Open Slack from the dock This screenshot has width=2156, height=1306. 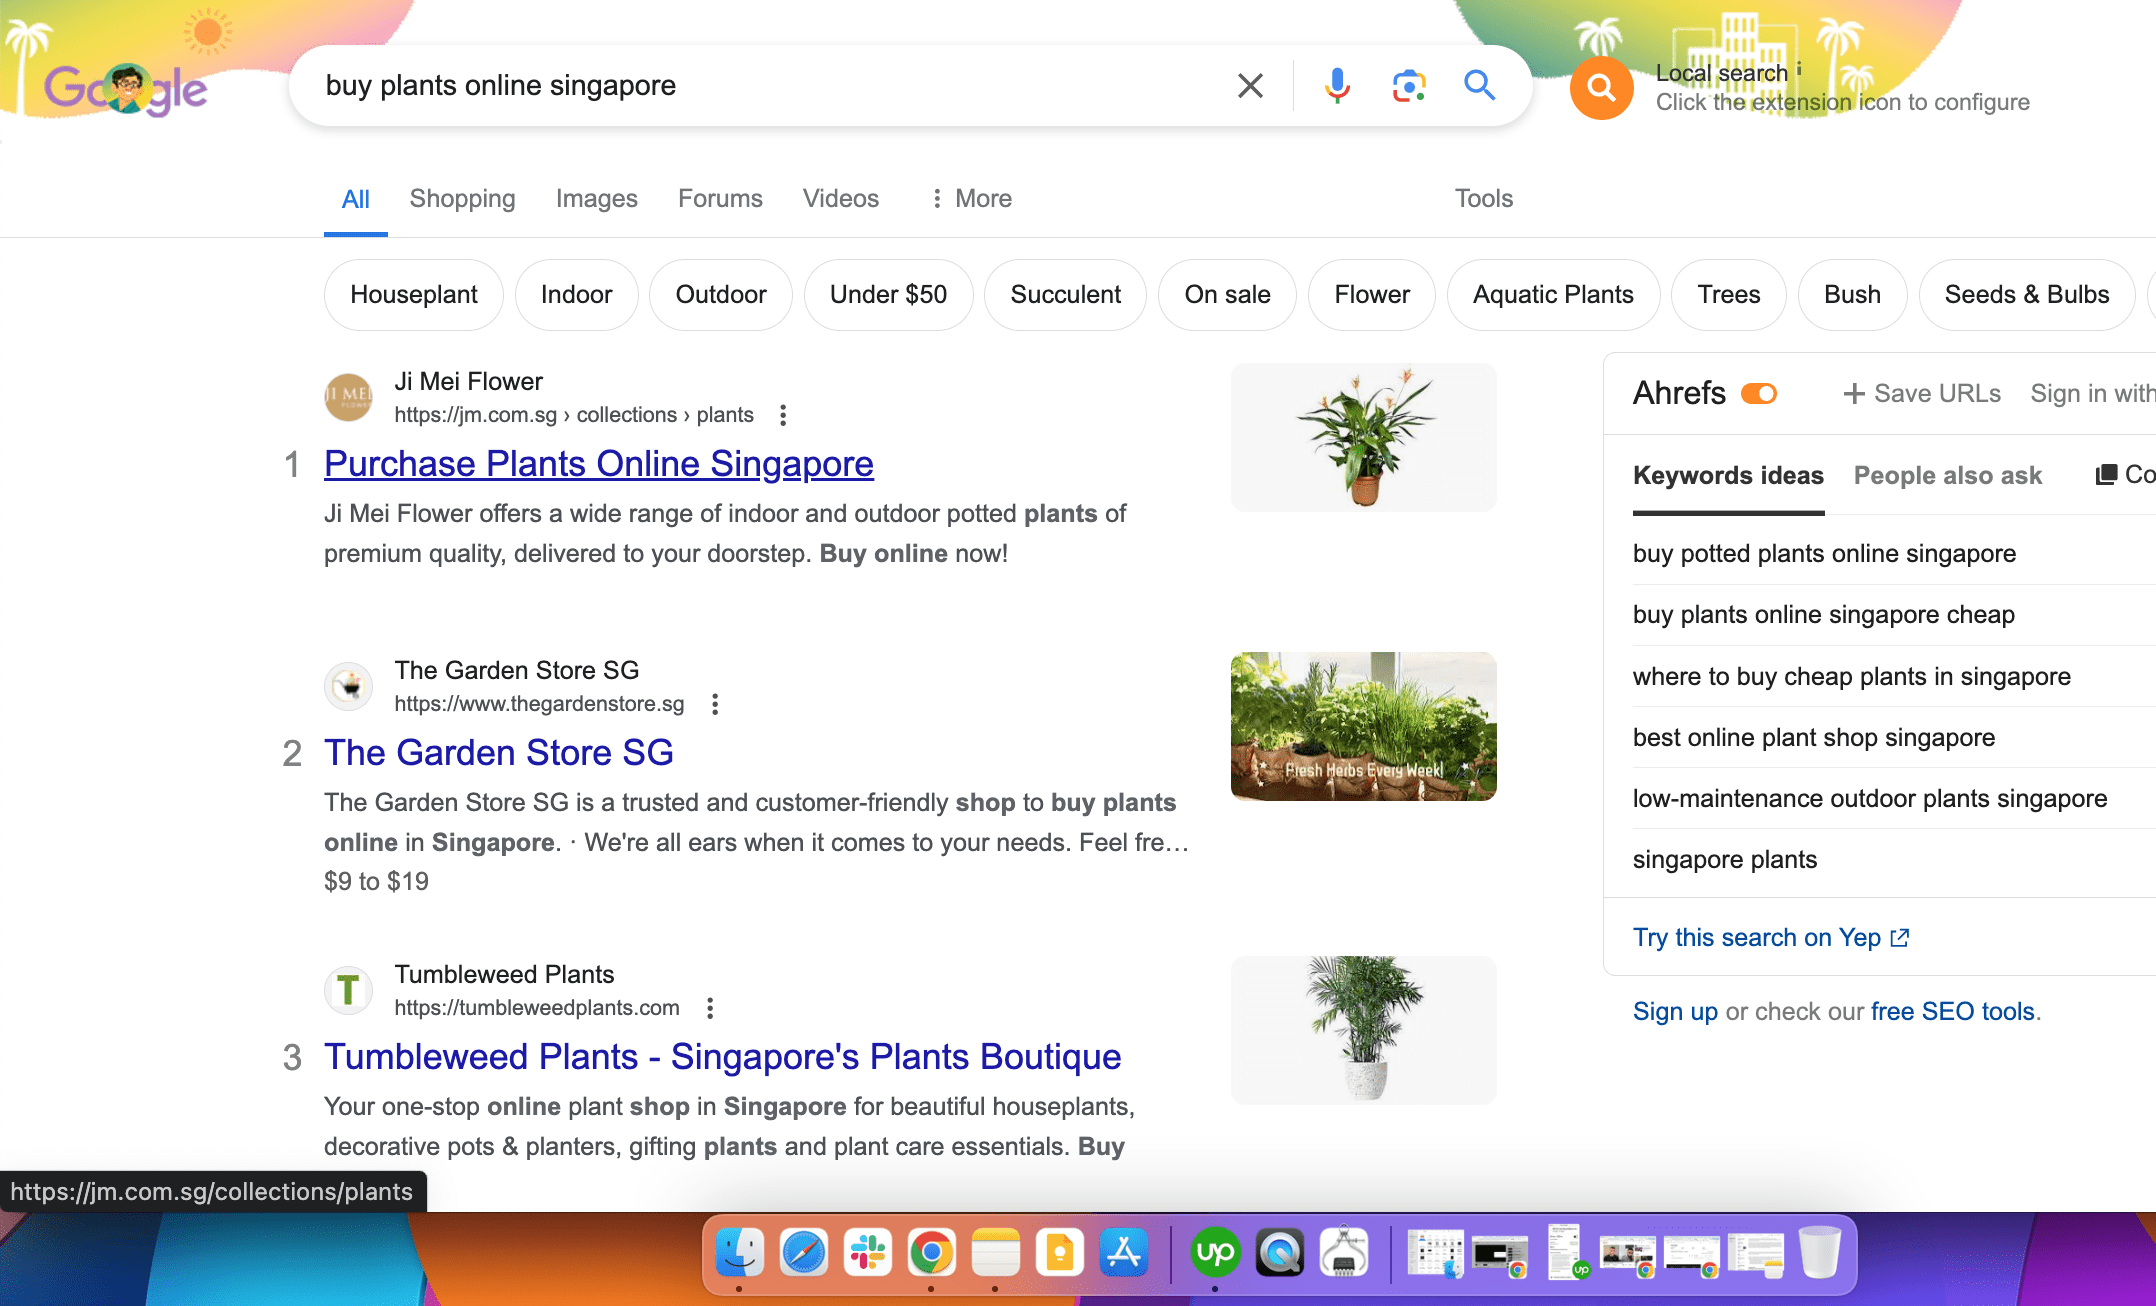click(867, 1252)
